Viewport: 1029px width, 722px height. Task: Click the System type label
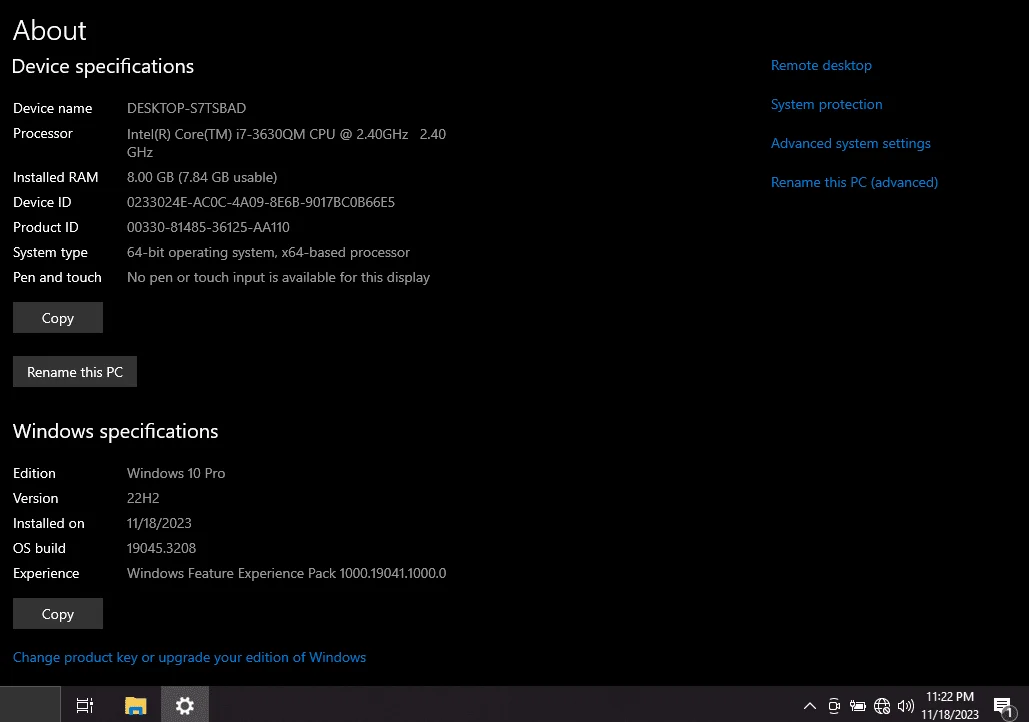tap(51, 253)
